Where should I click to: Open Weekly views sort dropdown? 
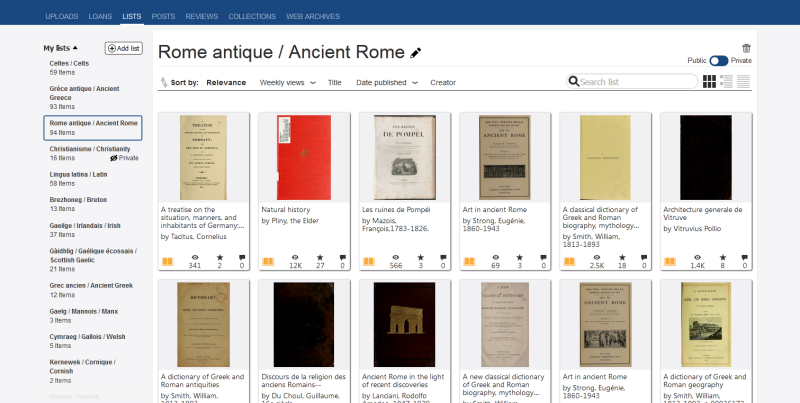point(288,82)
